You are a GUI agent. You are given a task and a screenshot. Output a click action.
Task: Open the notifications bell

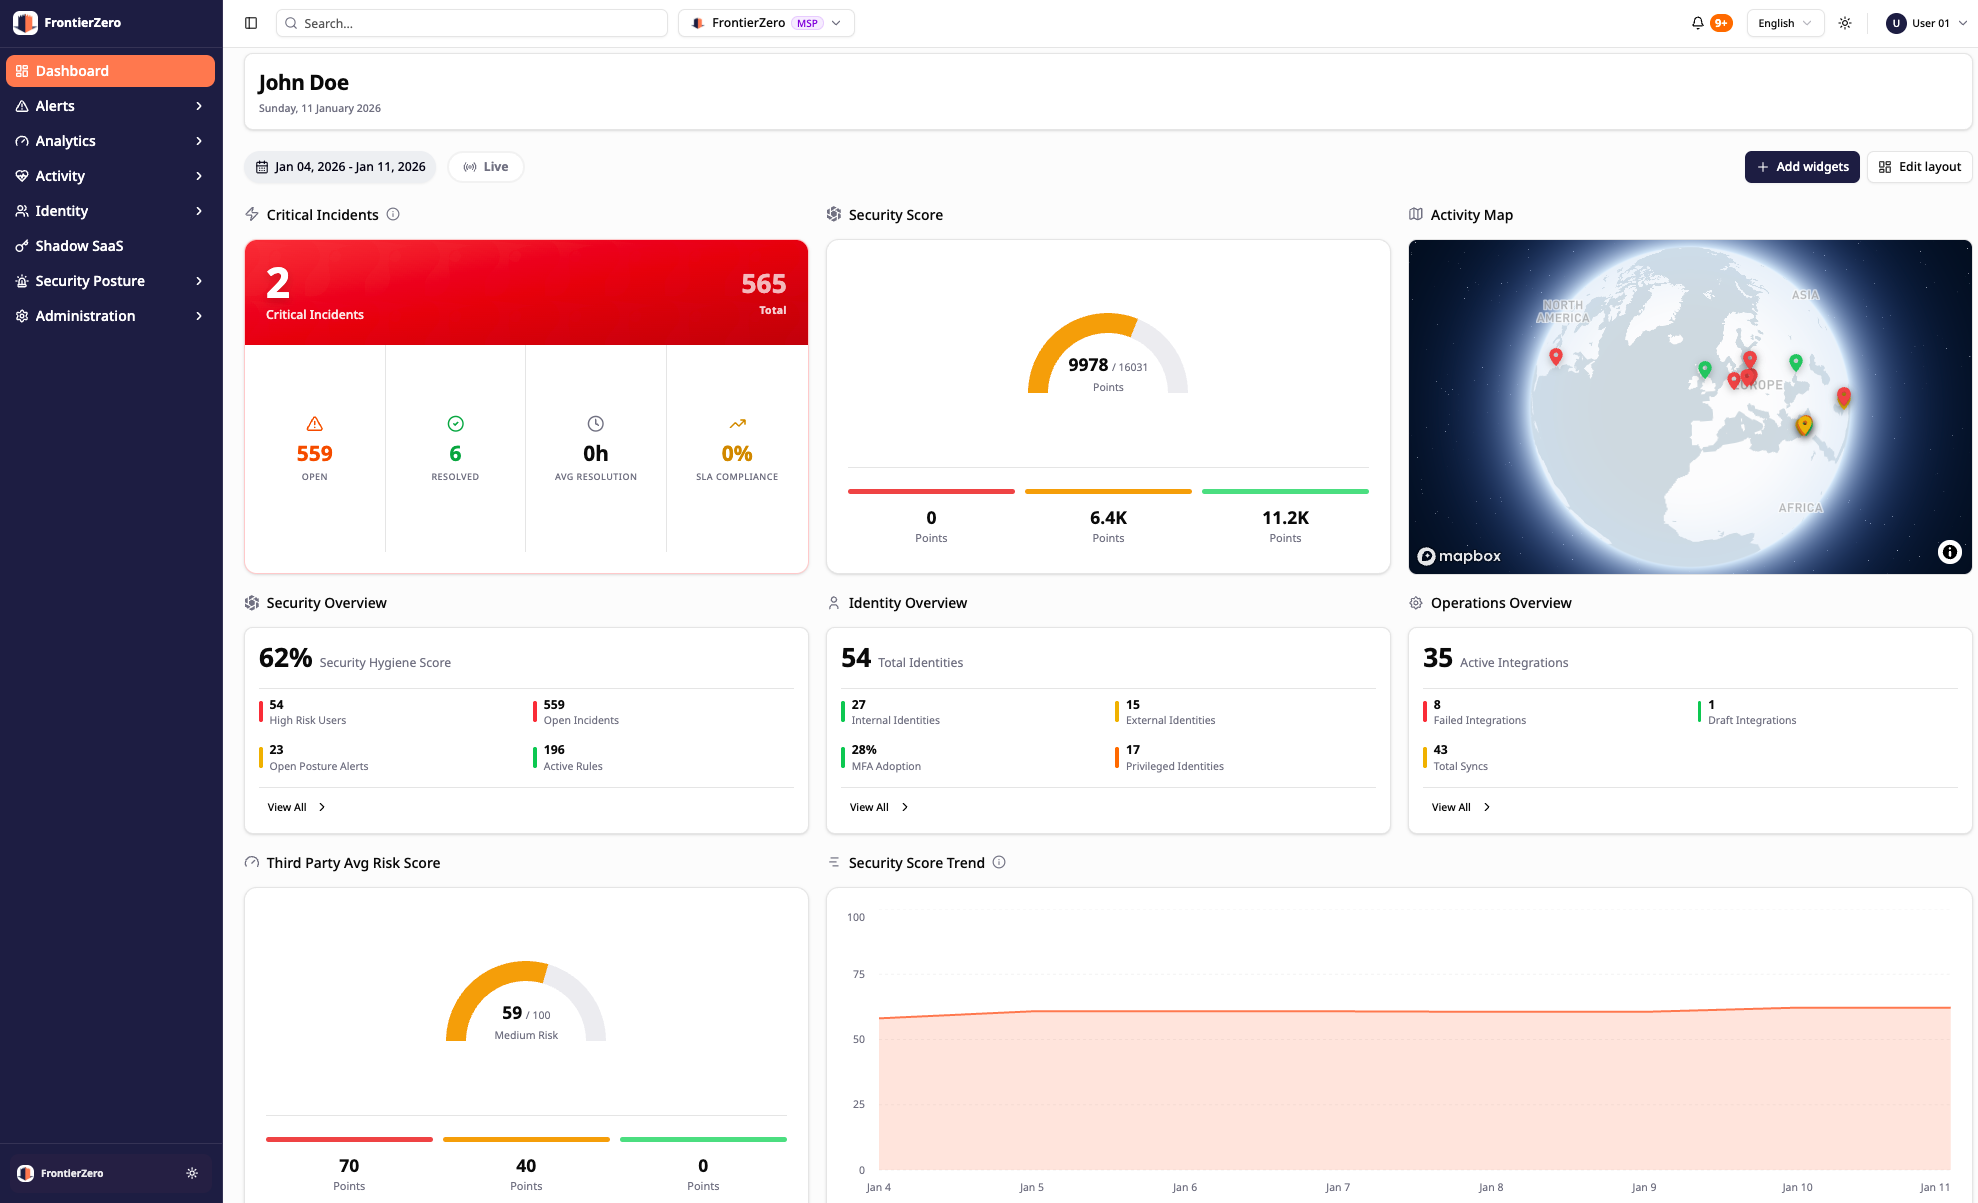(x=1697, y=23)
